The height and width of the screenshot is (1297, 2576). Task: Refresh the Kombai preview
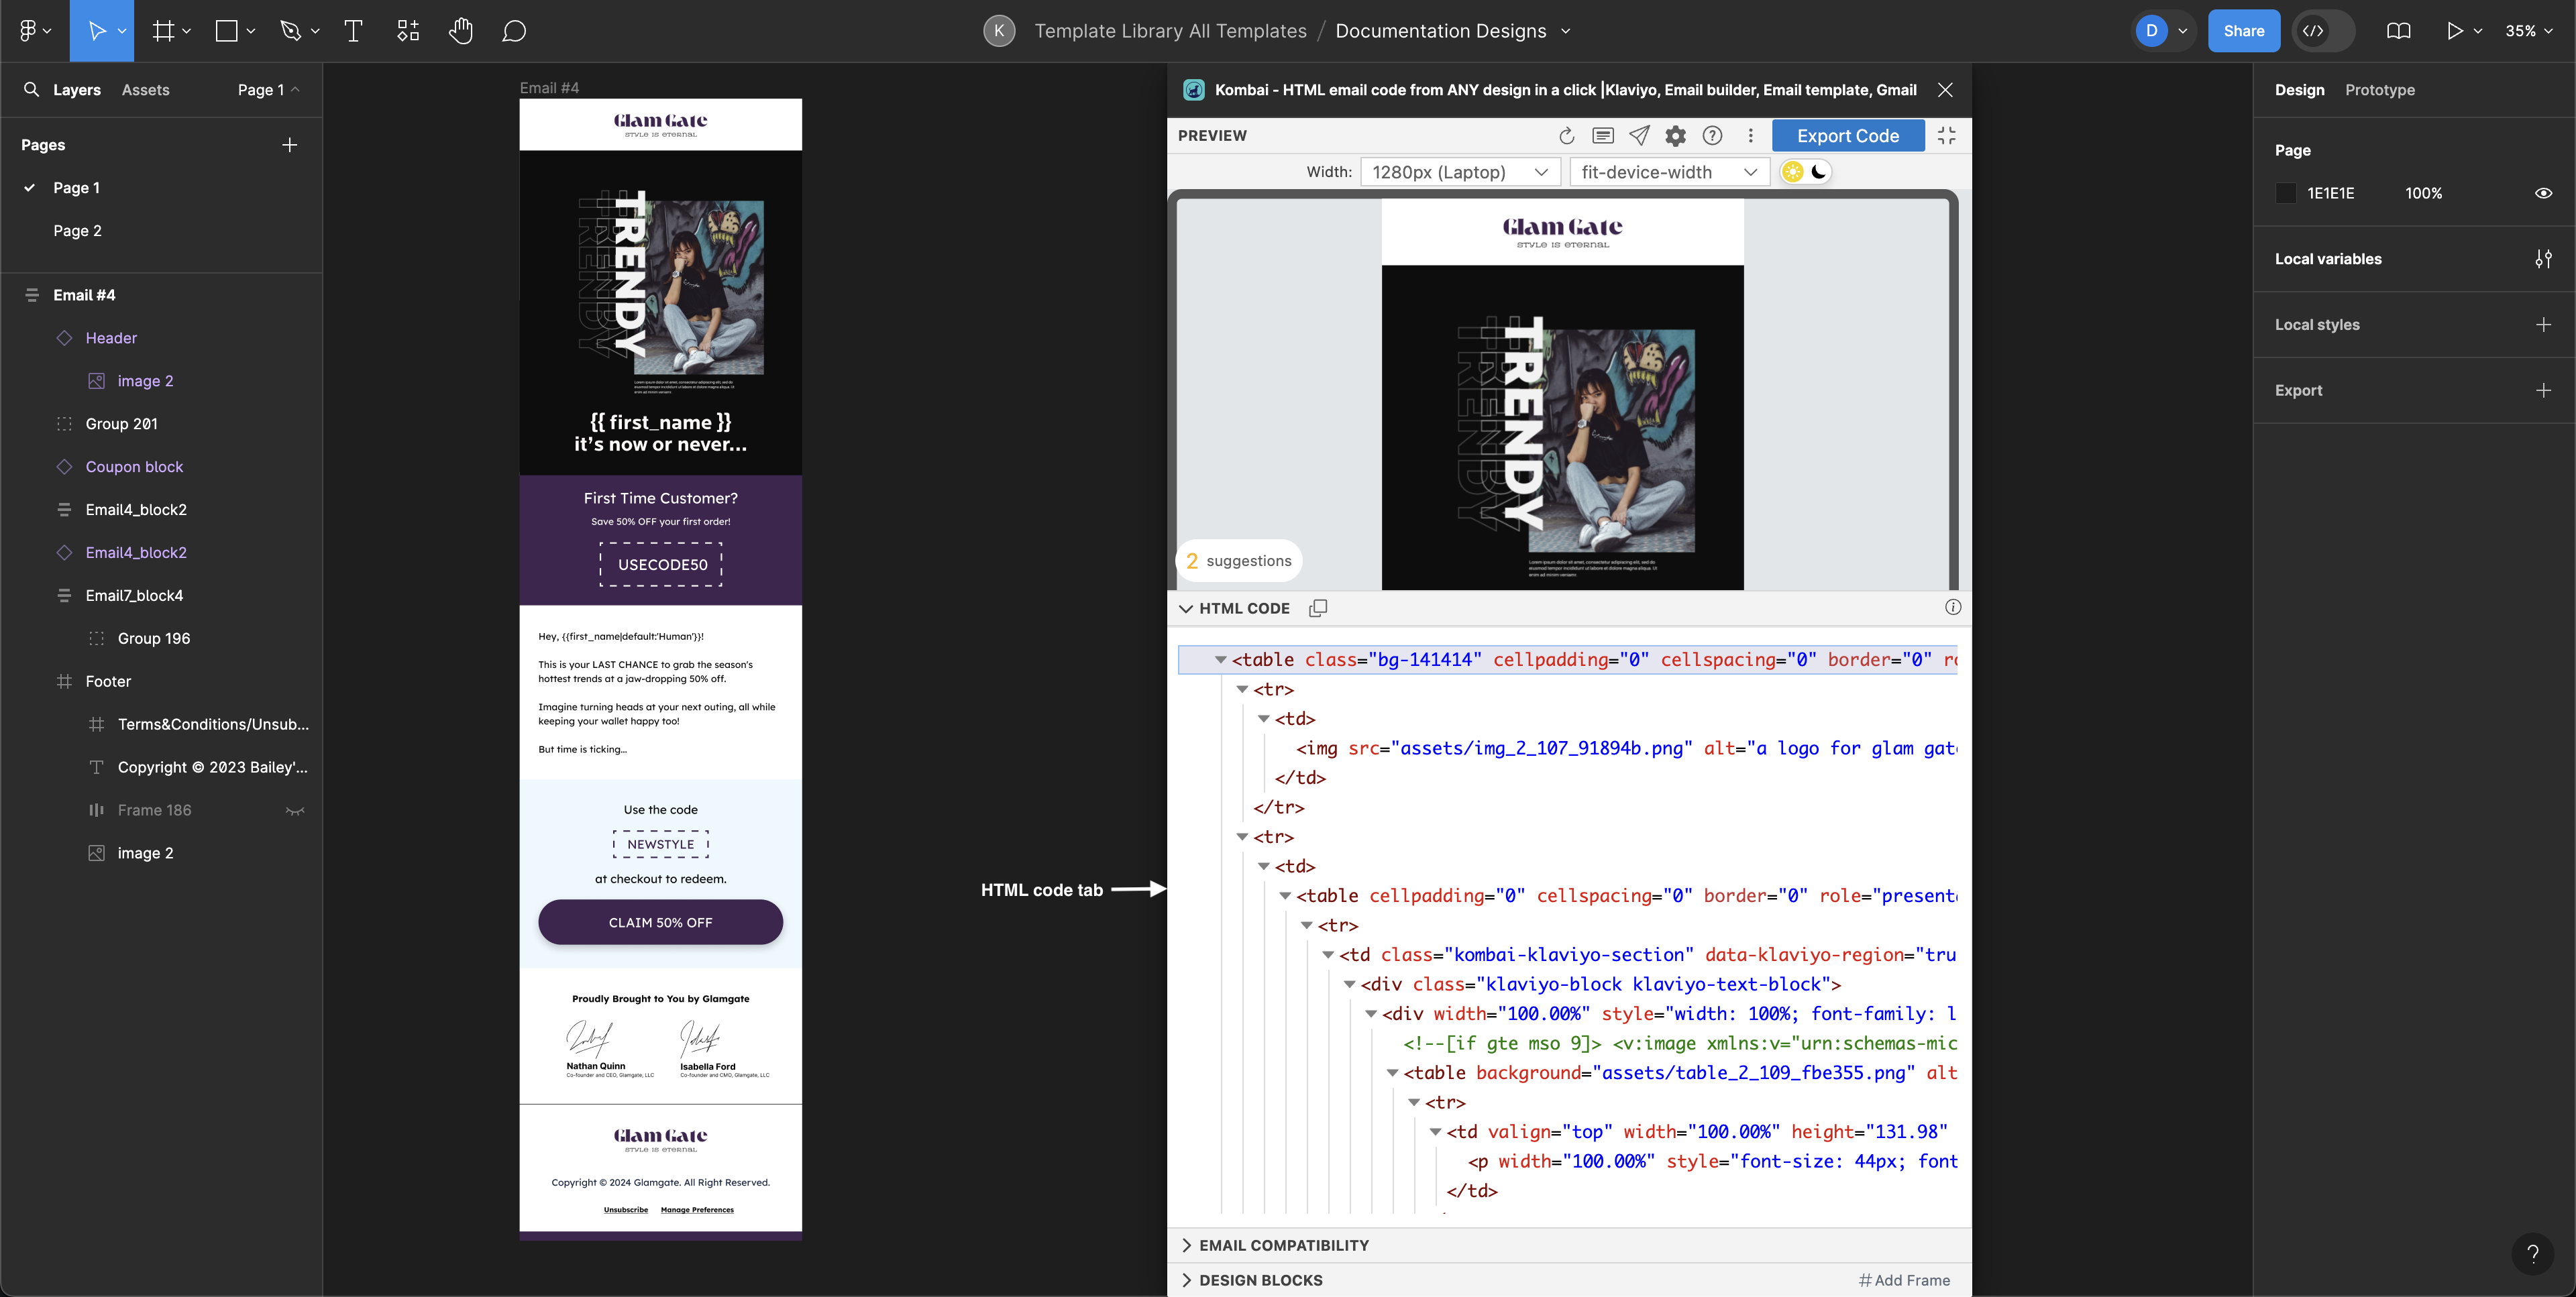pyautogui.click(x=1566, y=136)
